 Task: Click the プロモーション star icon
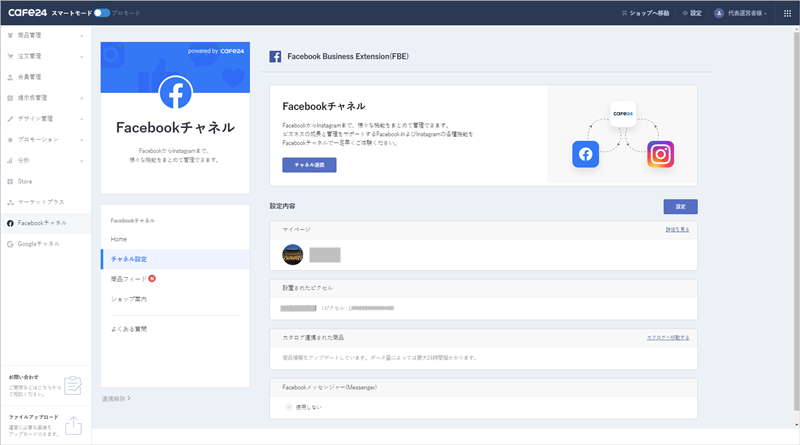10,140
